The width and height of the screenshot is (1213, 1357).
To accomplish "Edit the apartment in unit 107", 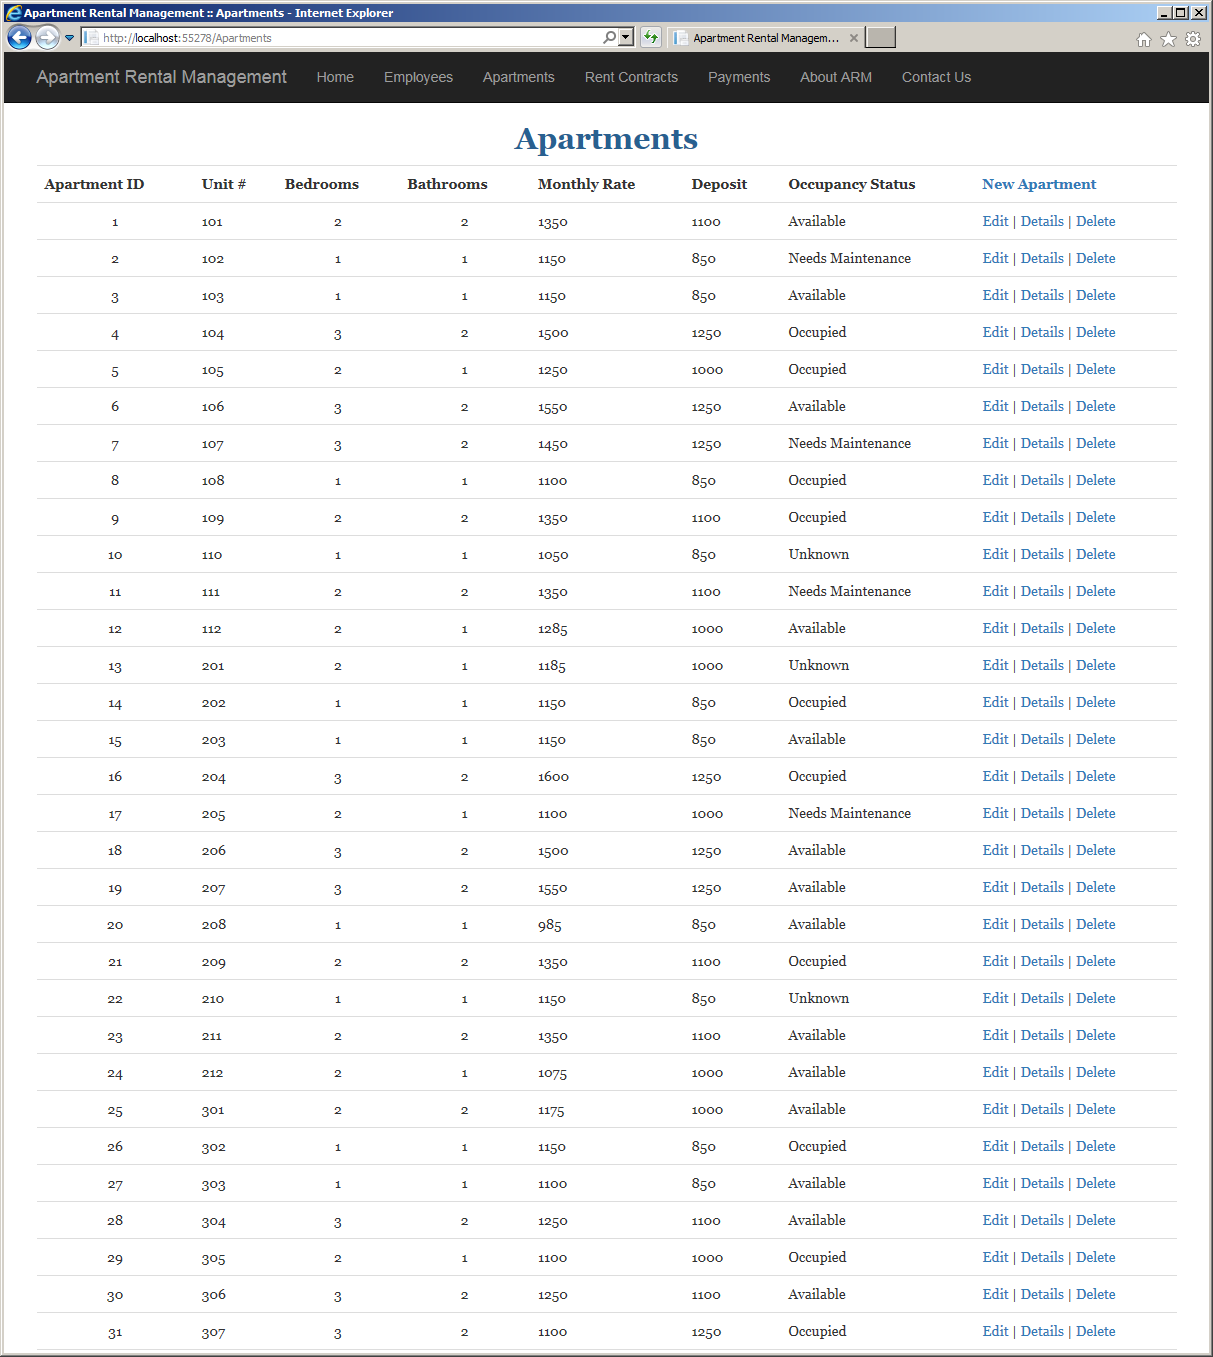I will pos(995,443).
